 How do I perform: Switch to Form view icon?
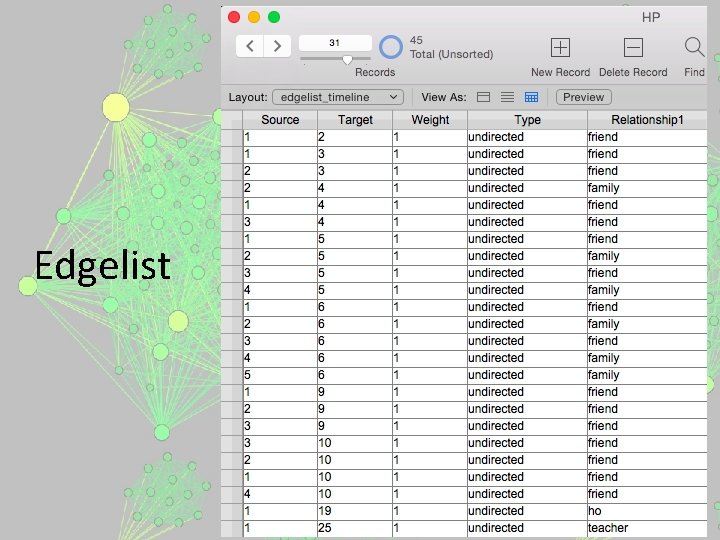(x=483, y=97)
